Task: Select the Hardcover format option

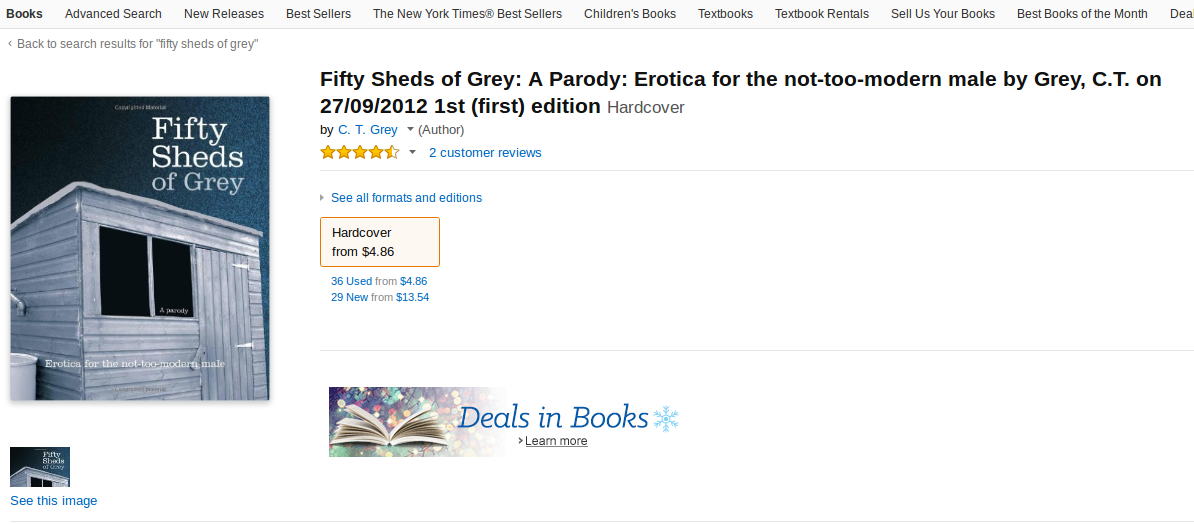Action: pos(380,242)
